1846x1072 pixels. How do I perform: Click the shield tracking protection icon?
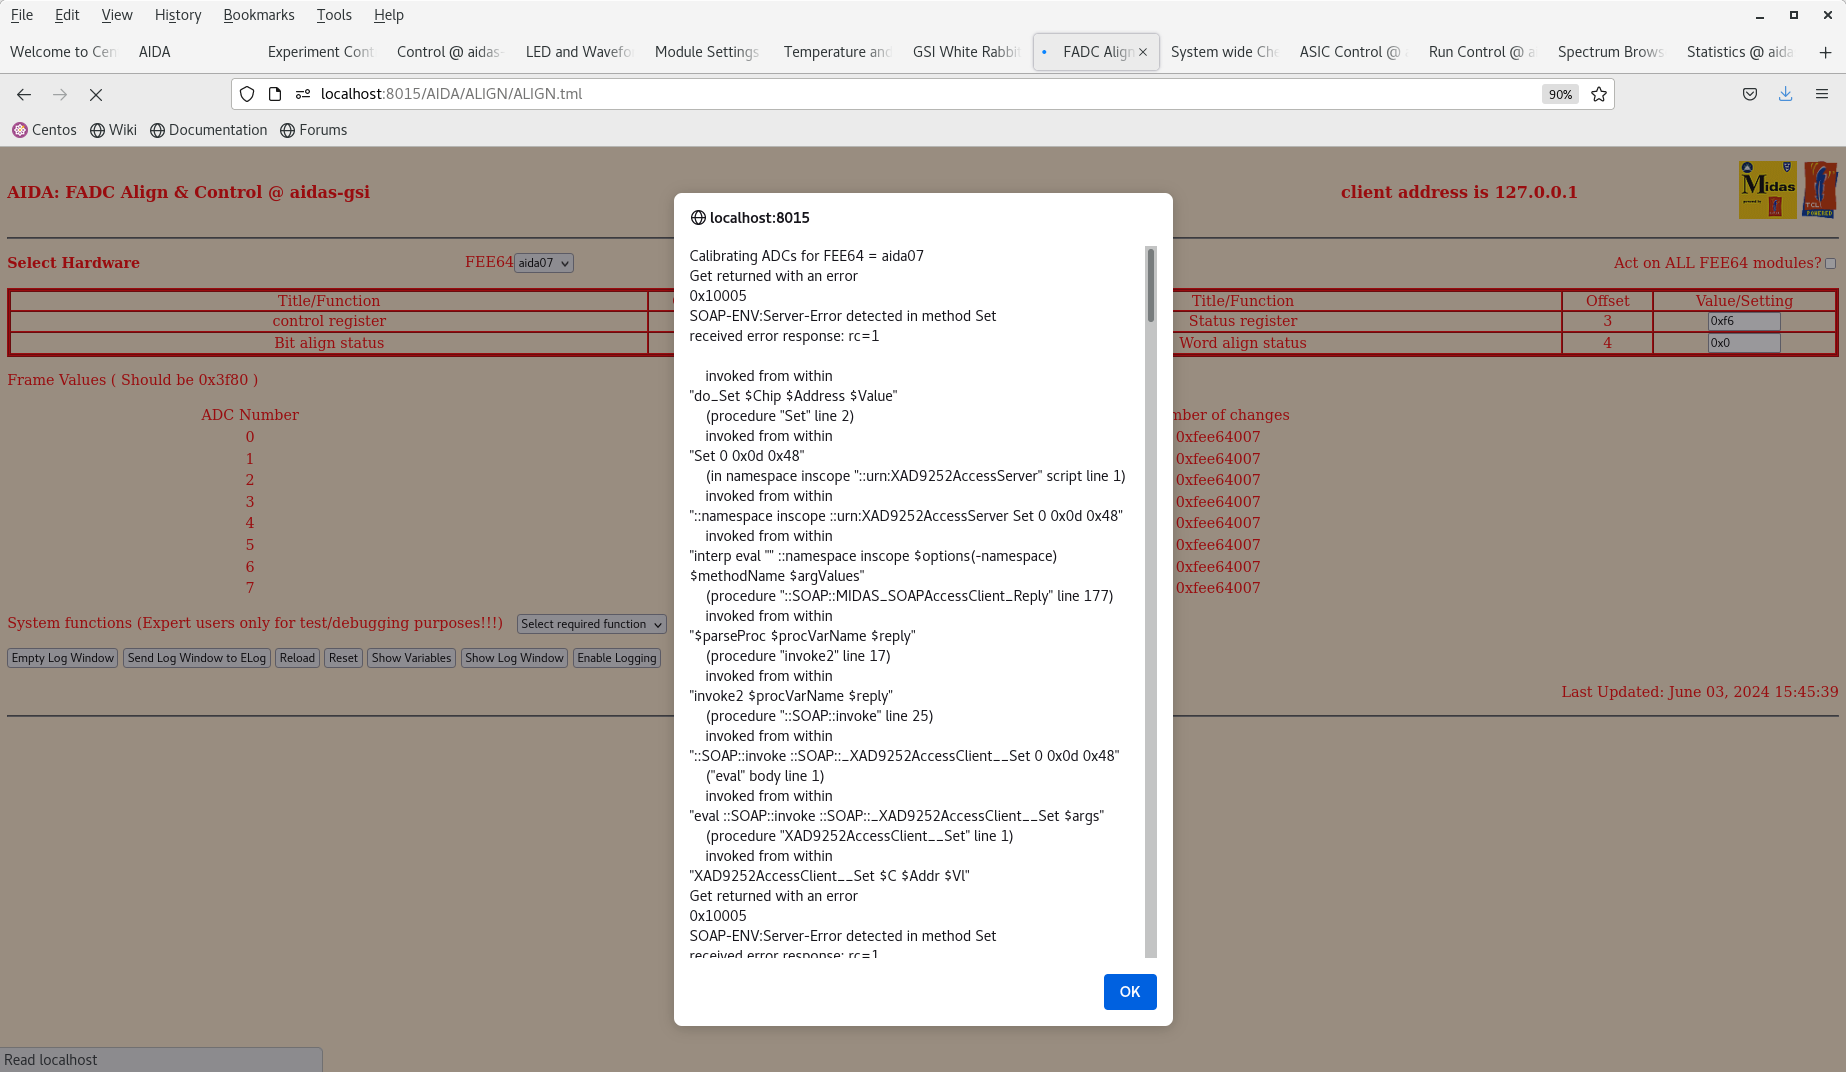click(247, 94)
